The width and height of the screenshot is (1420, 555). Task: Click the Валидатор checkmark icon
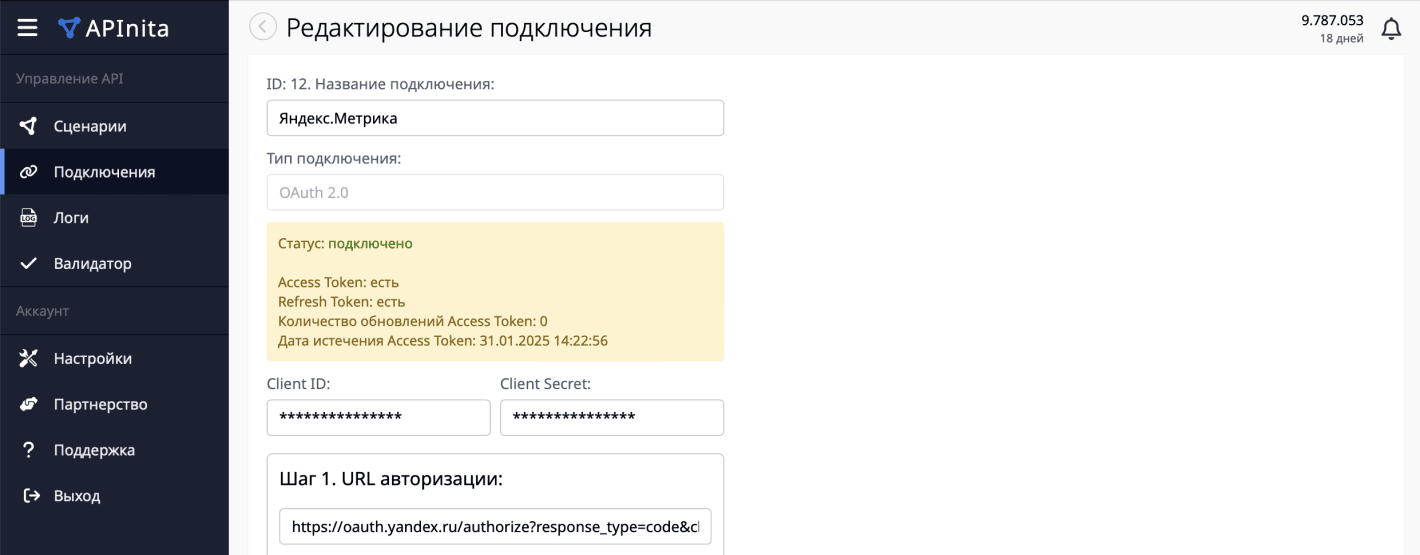29,264
